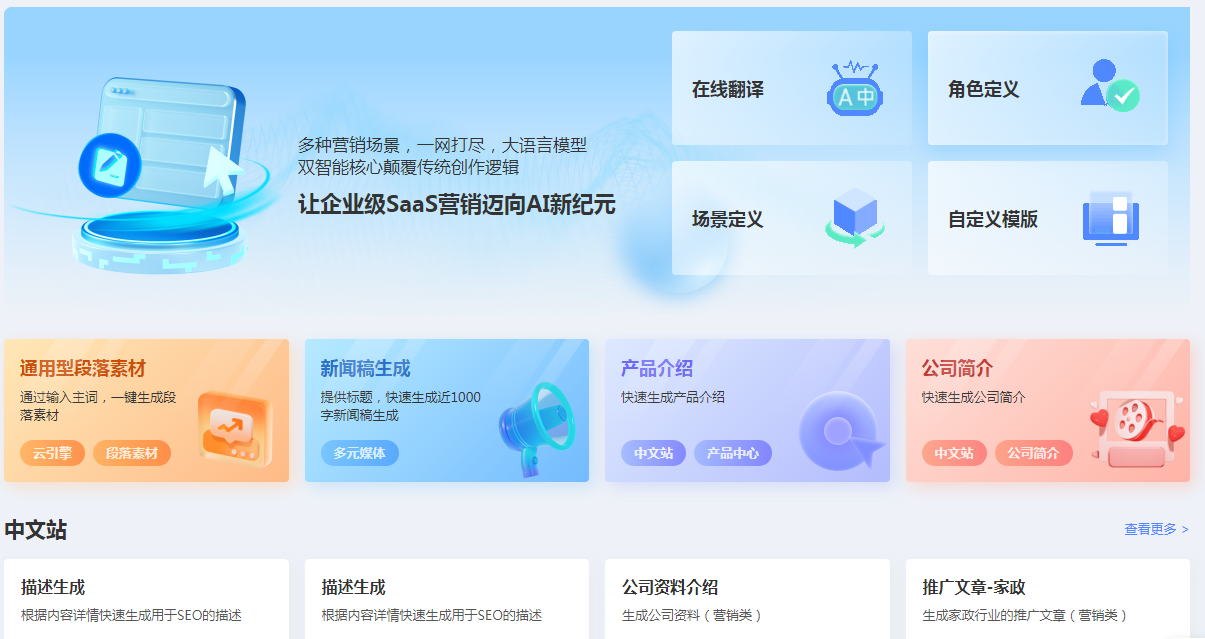Open the 推广文章-家政 template card
The height and width of the screenshot is (639, 1205).
click(x=1047, y=599)
